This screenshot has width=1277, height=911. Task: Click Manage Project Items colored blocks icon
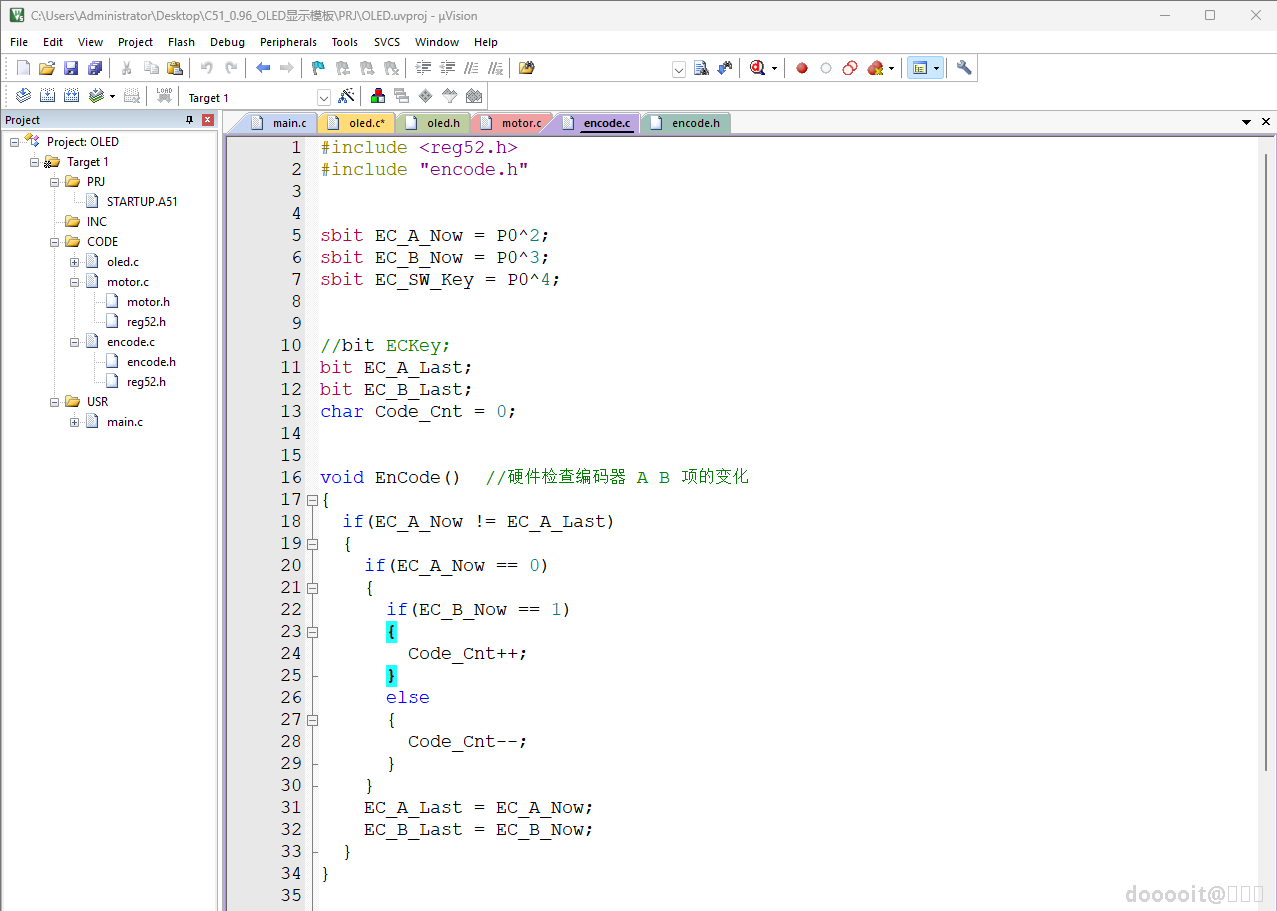tap(378, 96)
